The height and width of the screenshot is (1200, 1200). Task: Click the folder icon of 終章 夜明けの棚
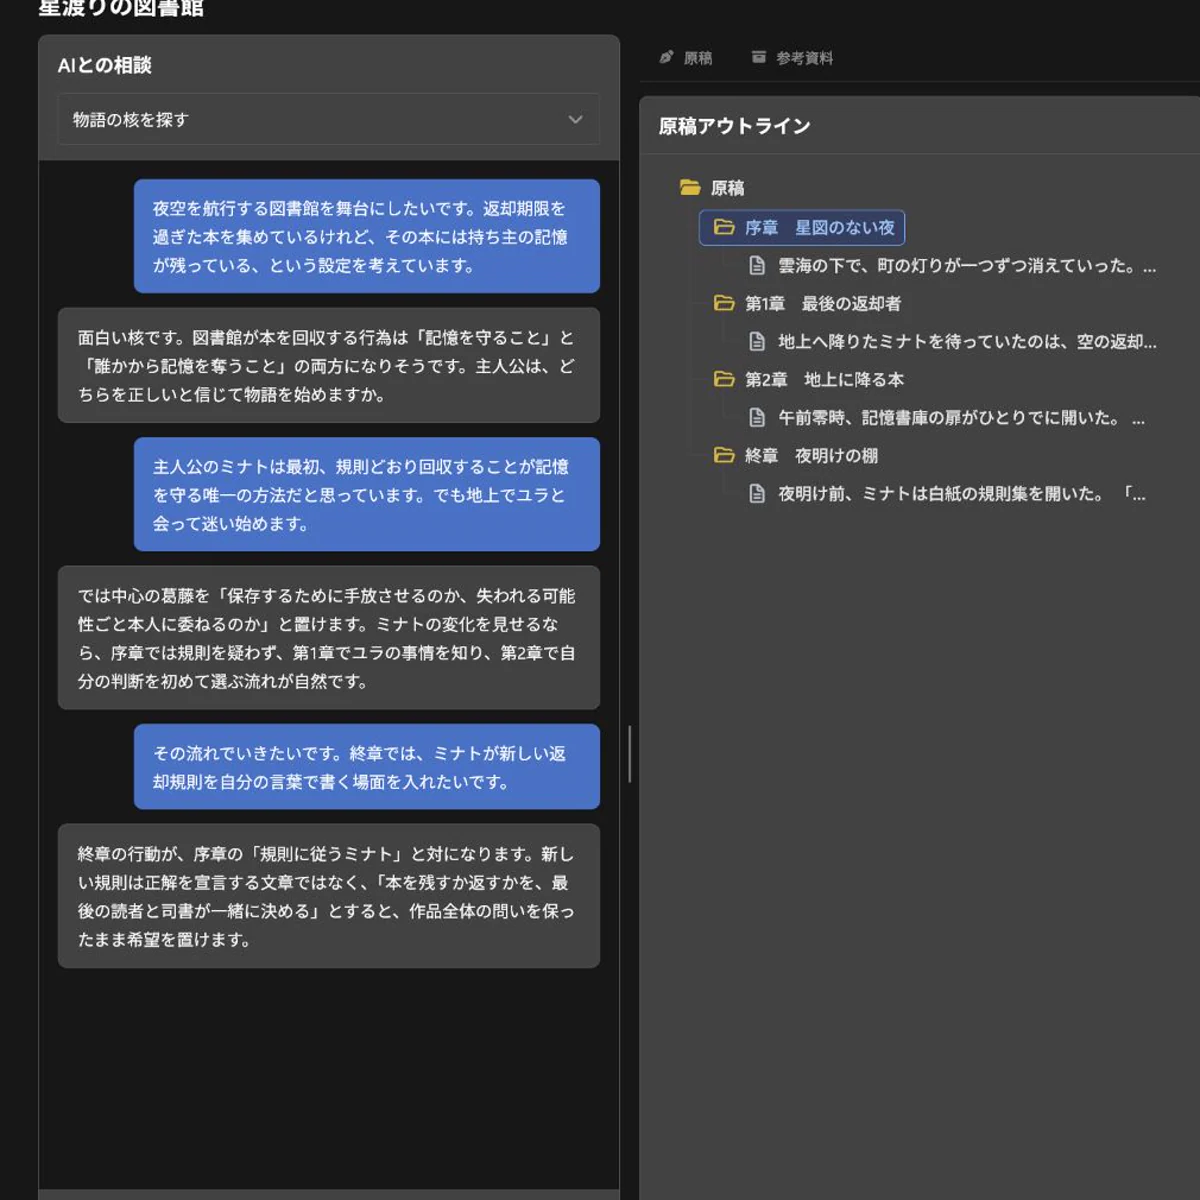(x=724, y=455)
